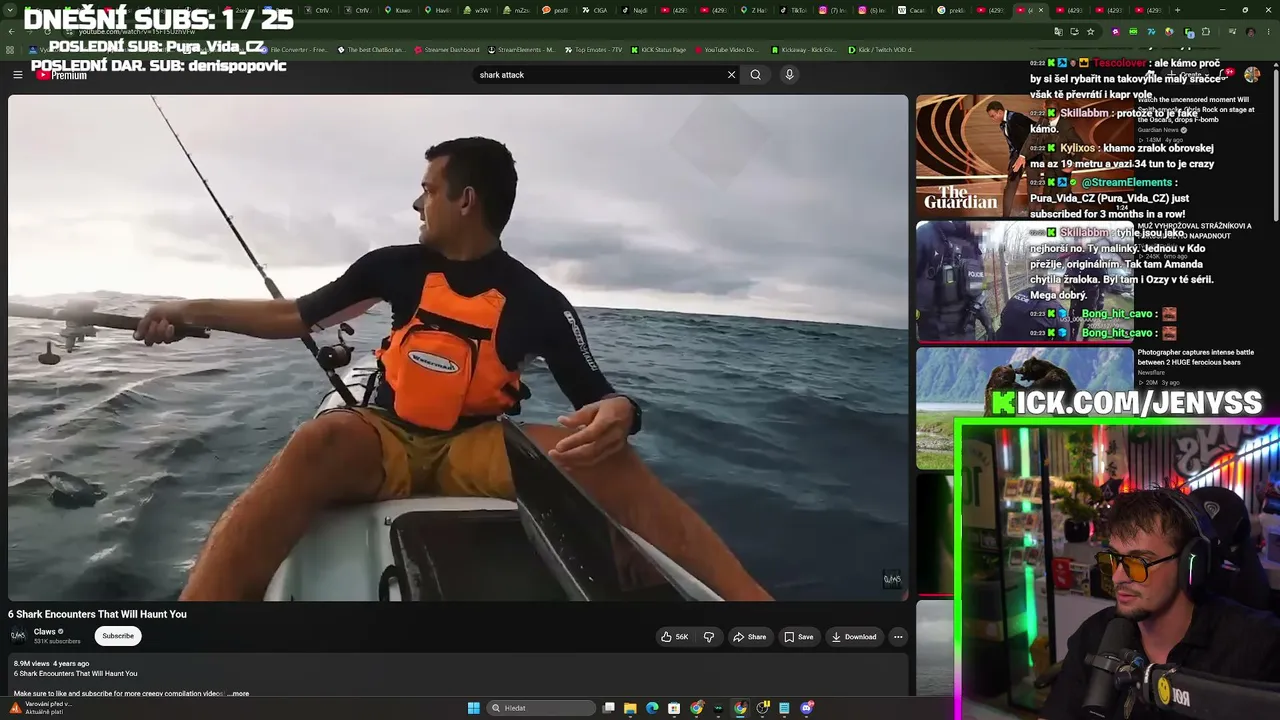The width and height of the screenshot is (1280, 720).
Task: Switch to the CIGA browser tab
Action: [x=596, y=10]
